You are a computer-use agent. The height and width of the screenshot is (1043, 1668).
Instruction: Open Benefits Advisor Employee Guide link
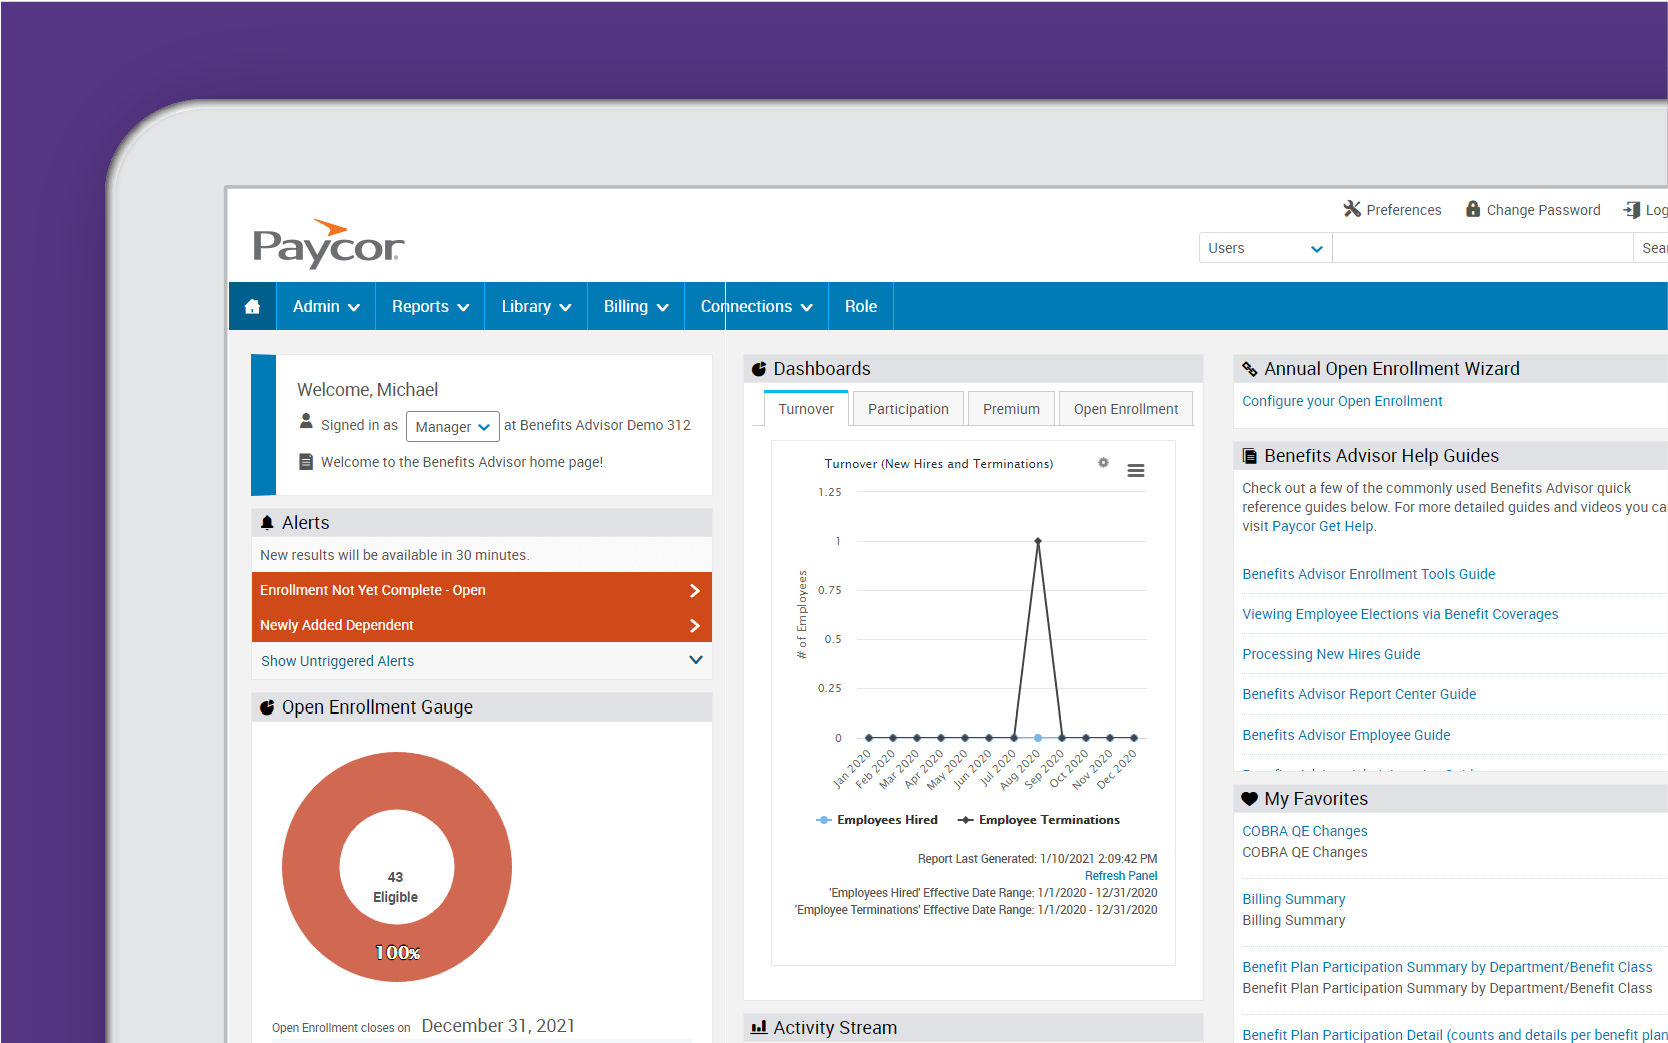pos(1346,735)
